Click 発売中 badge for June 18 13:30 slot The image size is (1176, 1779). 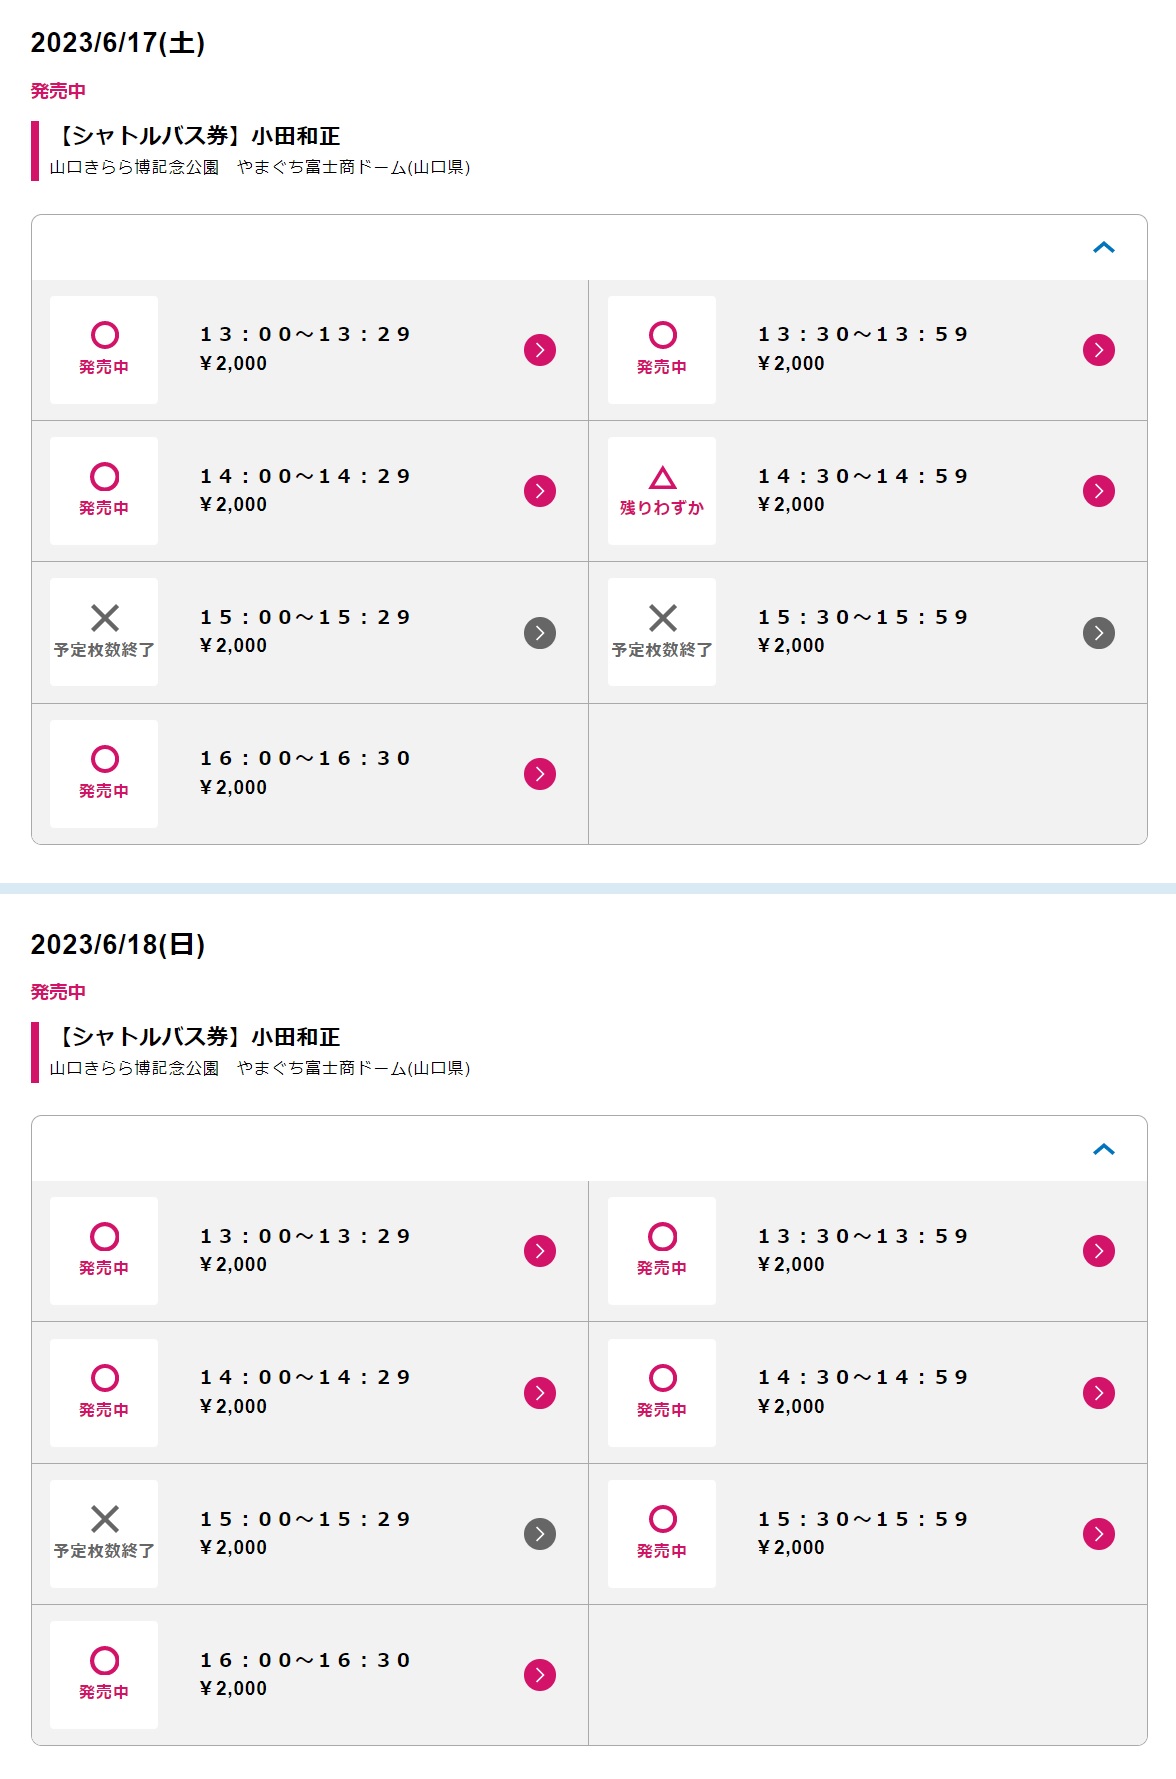coord(662,1251)
